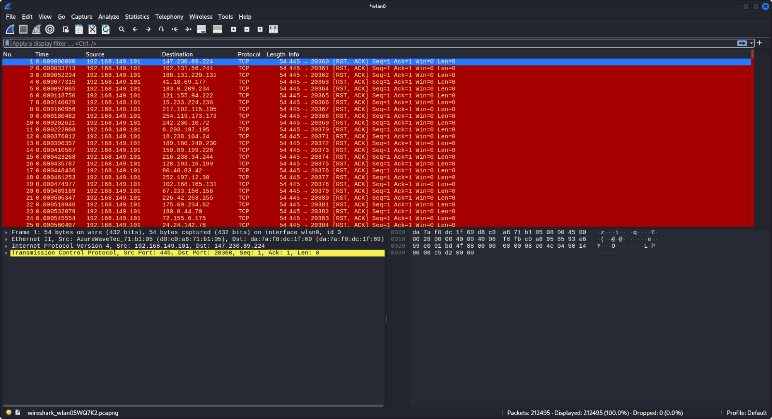
Task: Open the Telephony menu
Action: tap(169, 17)
